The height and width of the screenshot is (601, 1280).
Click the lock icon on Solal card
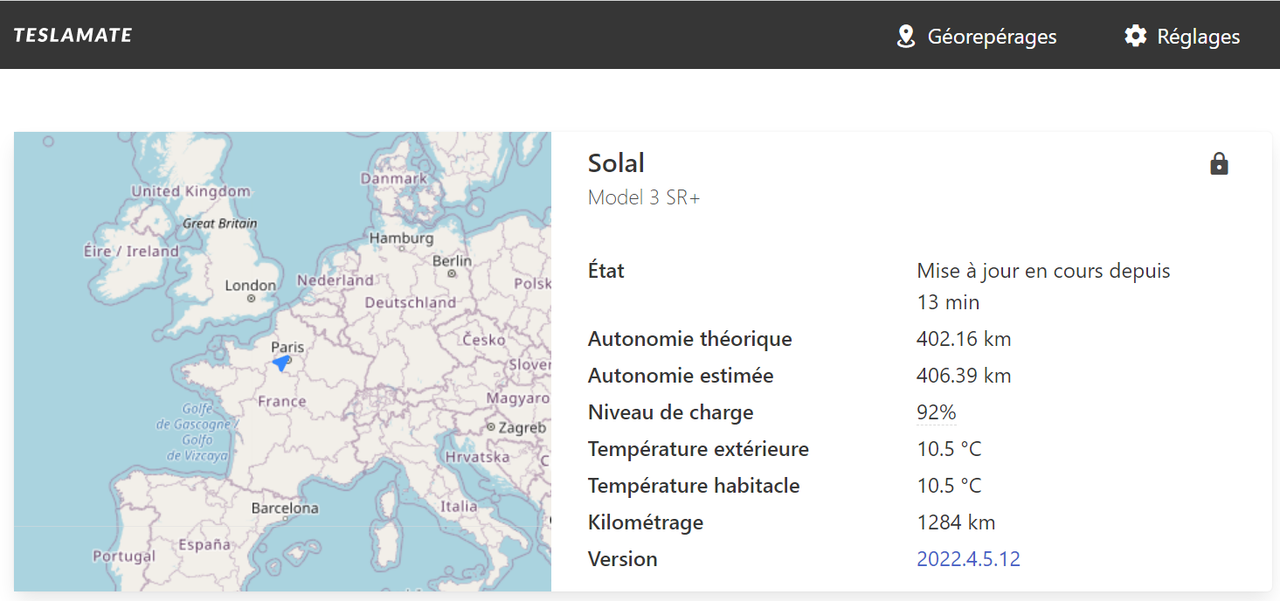coord(1219,164)
